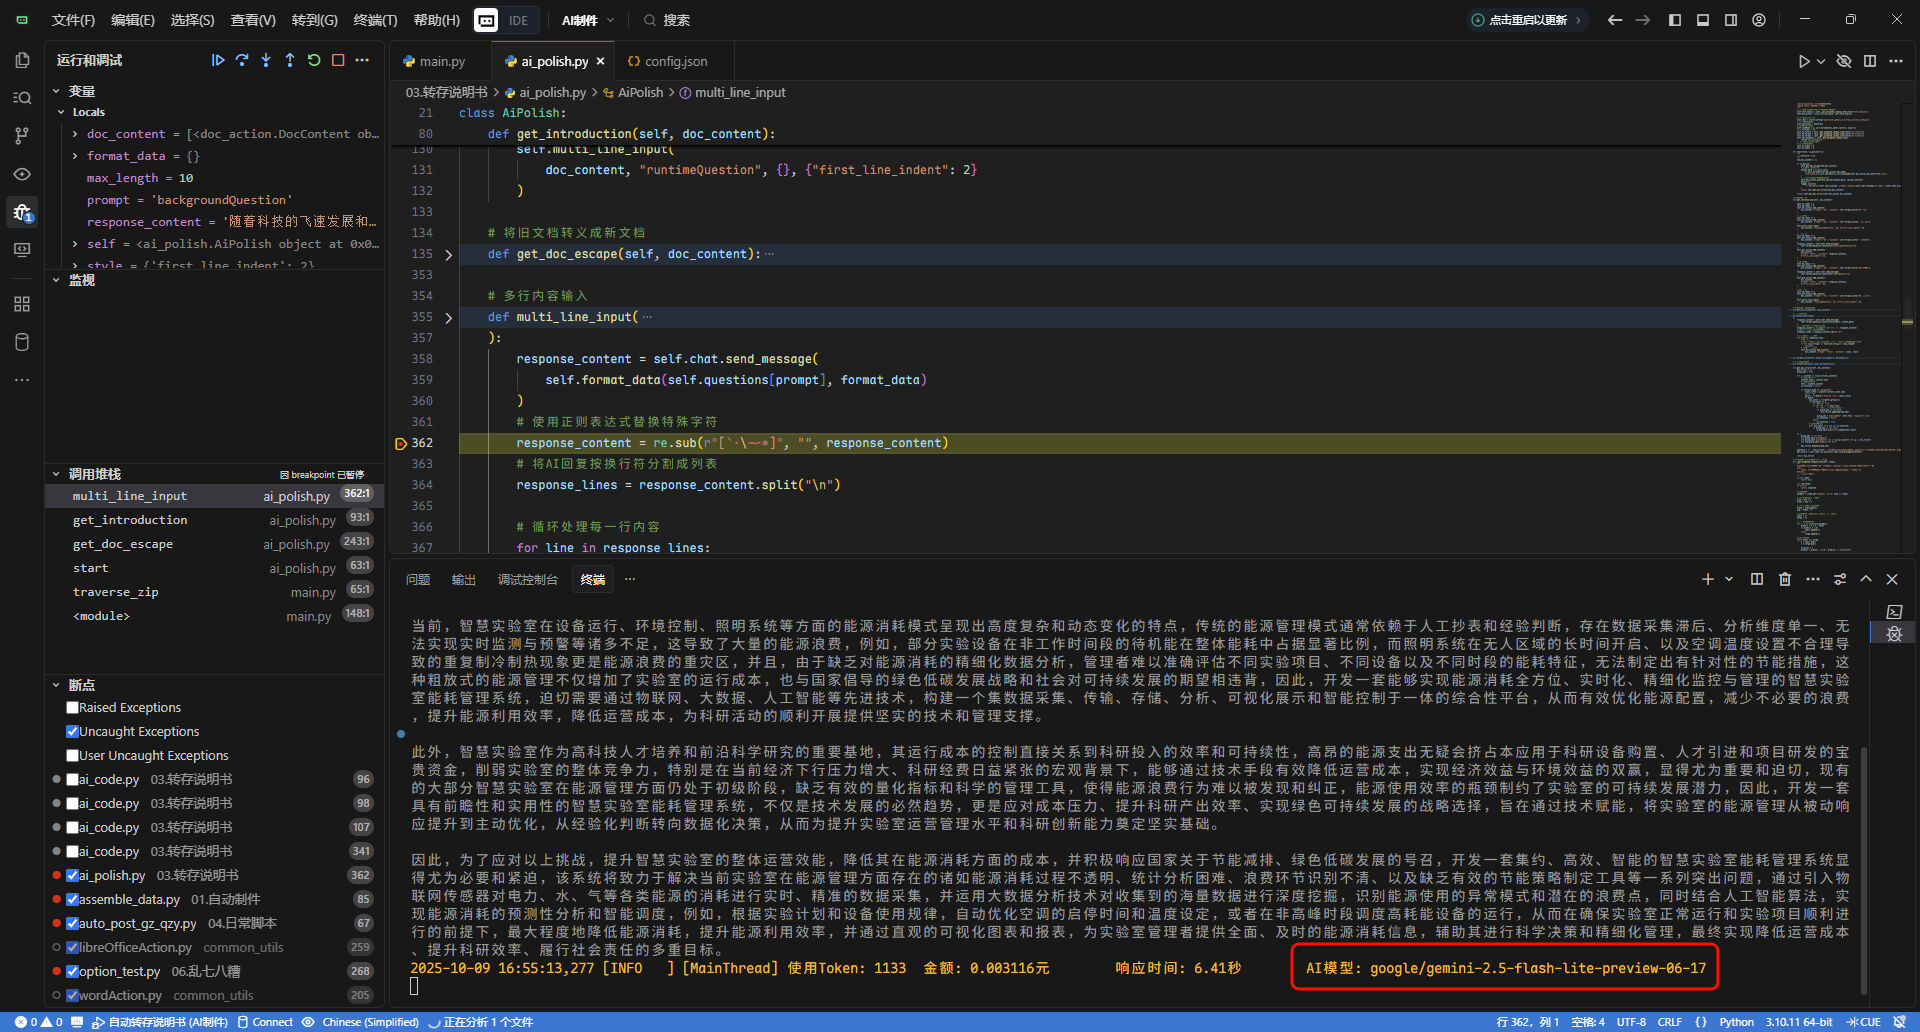Click the Restart debug session icon
Viewport: 1920px width, 1032px height.
pyautogui.click(x=314, y=60)
